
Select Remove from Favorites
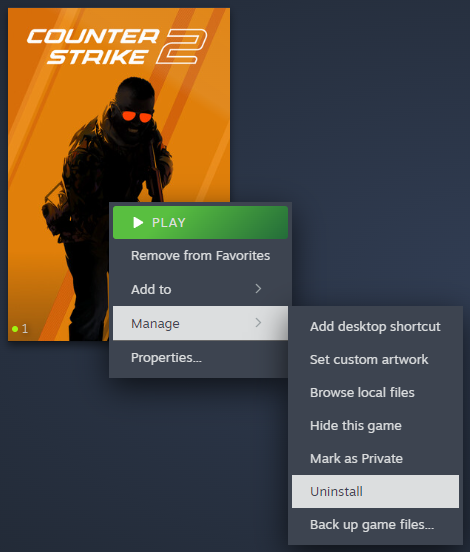tap(200, 256)
